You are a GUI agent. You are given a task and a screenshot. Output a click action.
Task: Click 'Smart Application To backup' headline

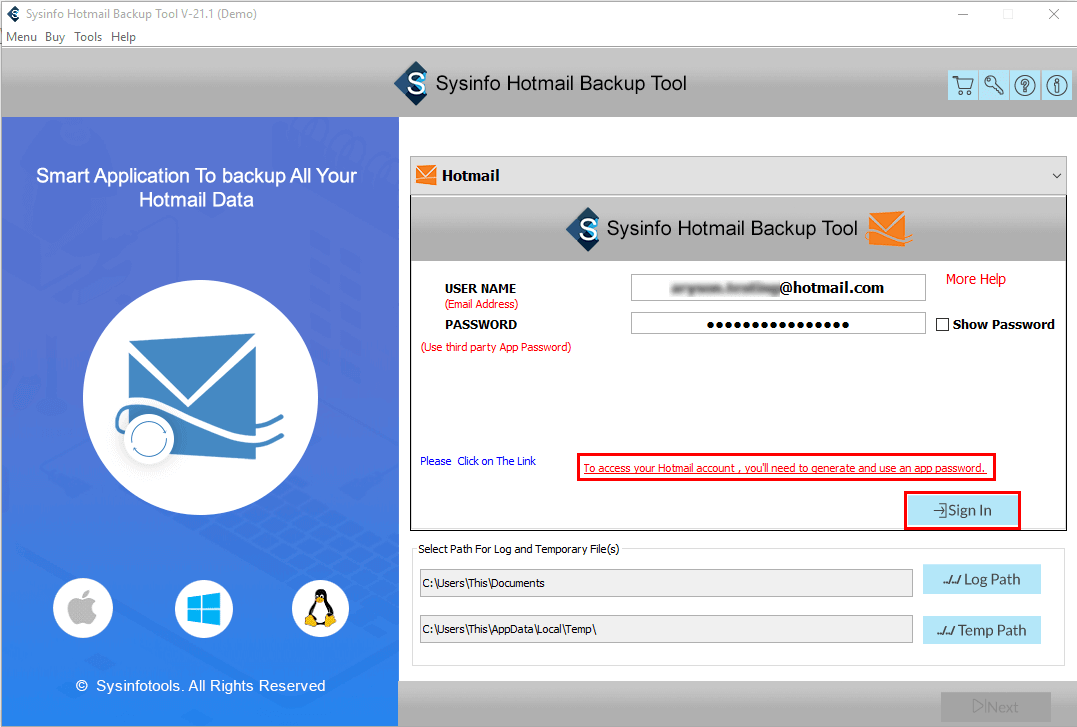click(x=196, y=188)
